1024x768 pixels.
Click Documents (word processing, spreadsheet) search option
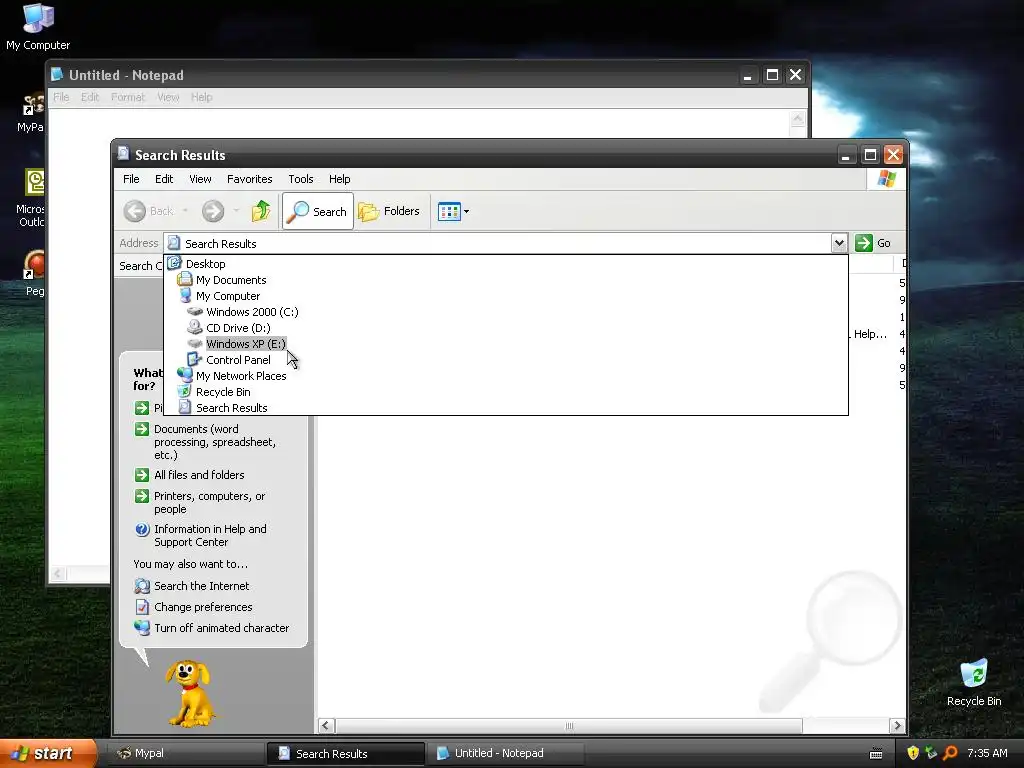[x=215, y=442]
